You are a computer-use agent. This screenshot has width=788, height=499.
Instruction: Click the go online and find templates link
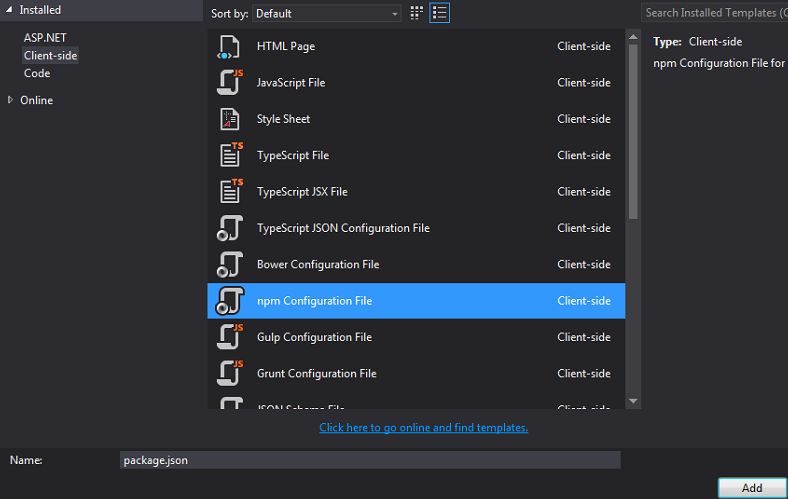click(x=423, y=428)
